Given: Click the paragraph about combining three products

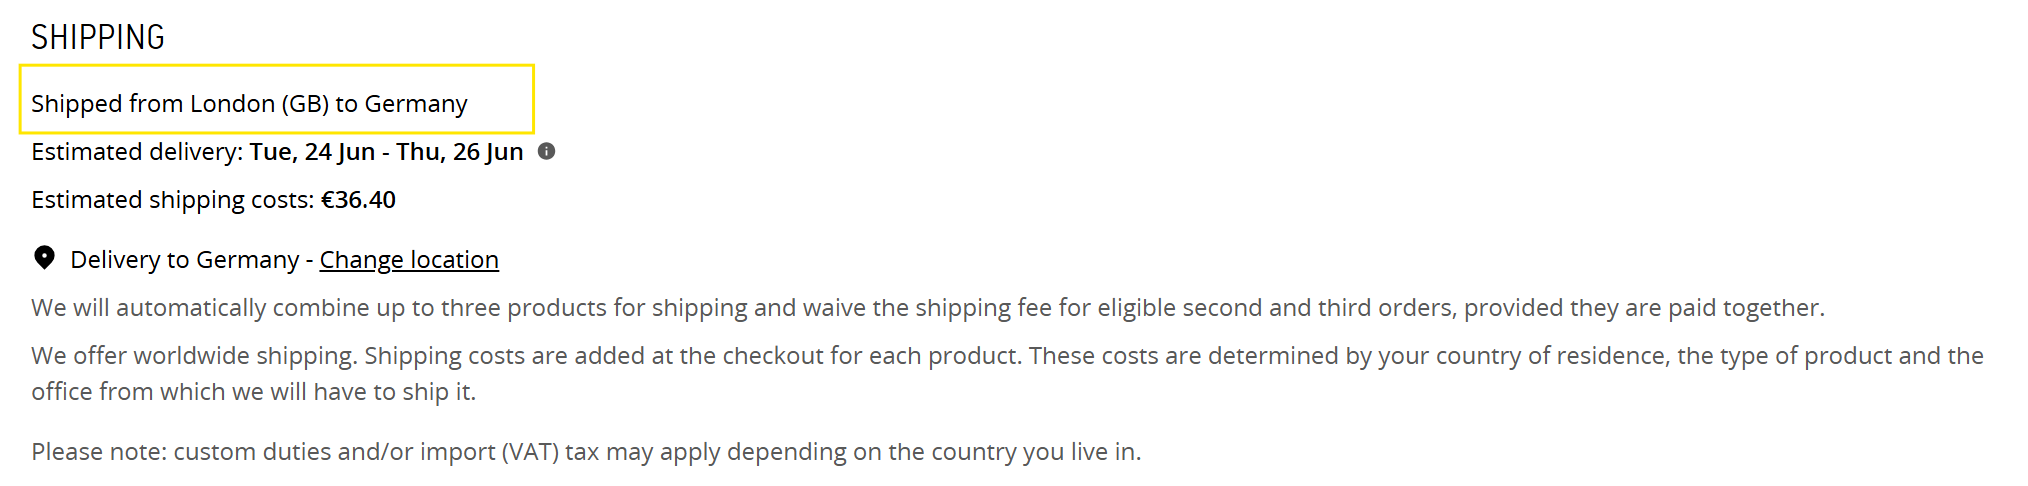Looking at the screenshot, I should point(928,308).
